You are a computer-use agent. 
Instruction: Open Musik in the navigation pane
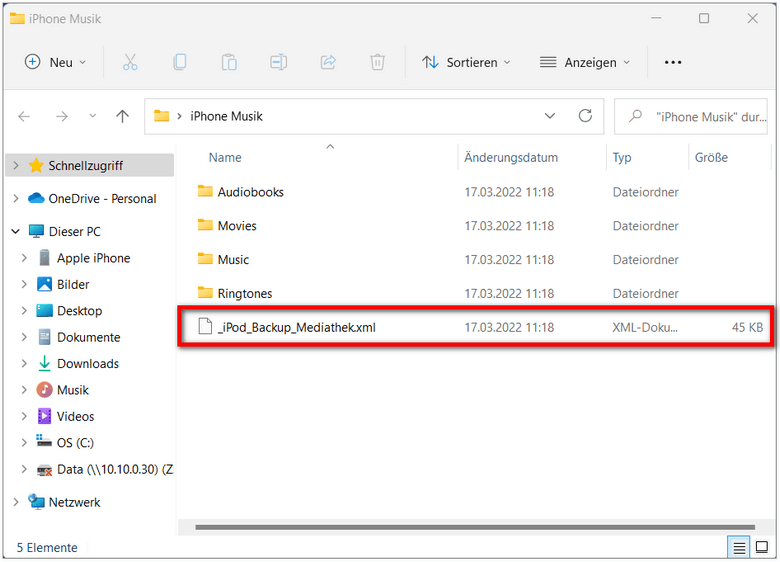73,390
